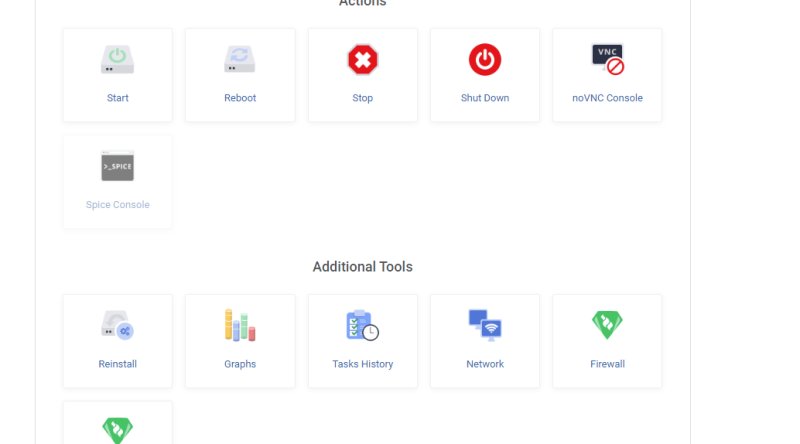This screenshot has width=800, height=444.
Task: Click the Tasks History clipboard icon
Action: click(x=363, y=325)
